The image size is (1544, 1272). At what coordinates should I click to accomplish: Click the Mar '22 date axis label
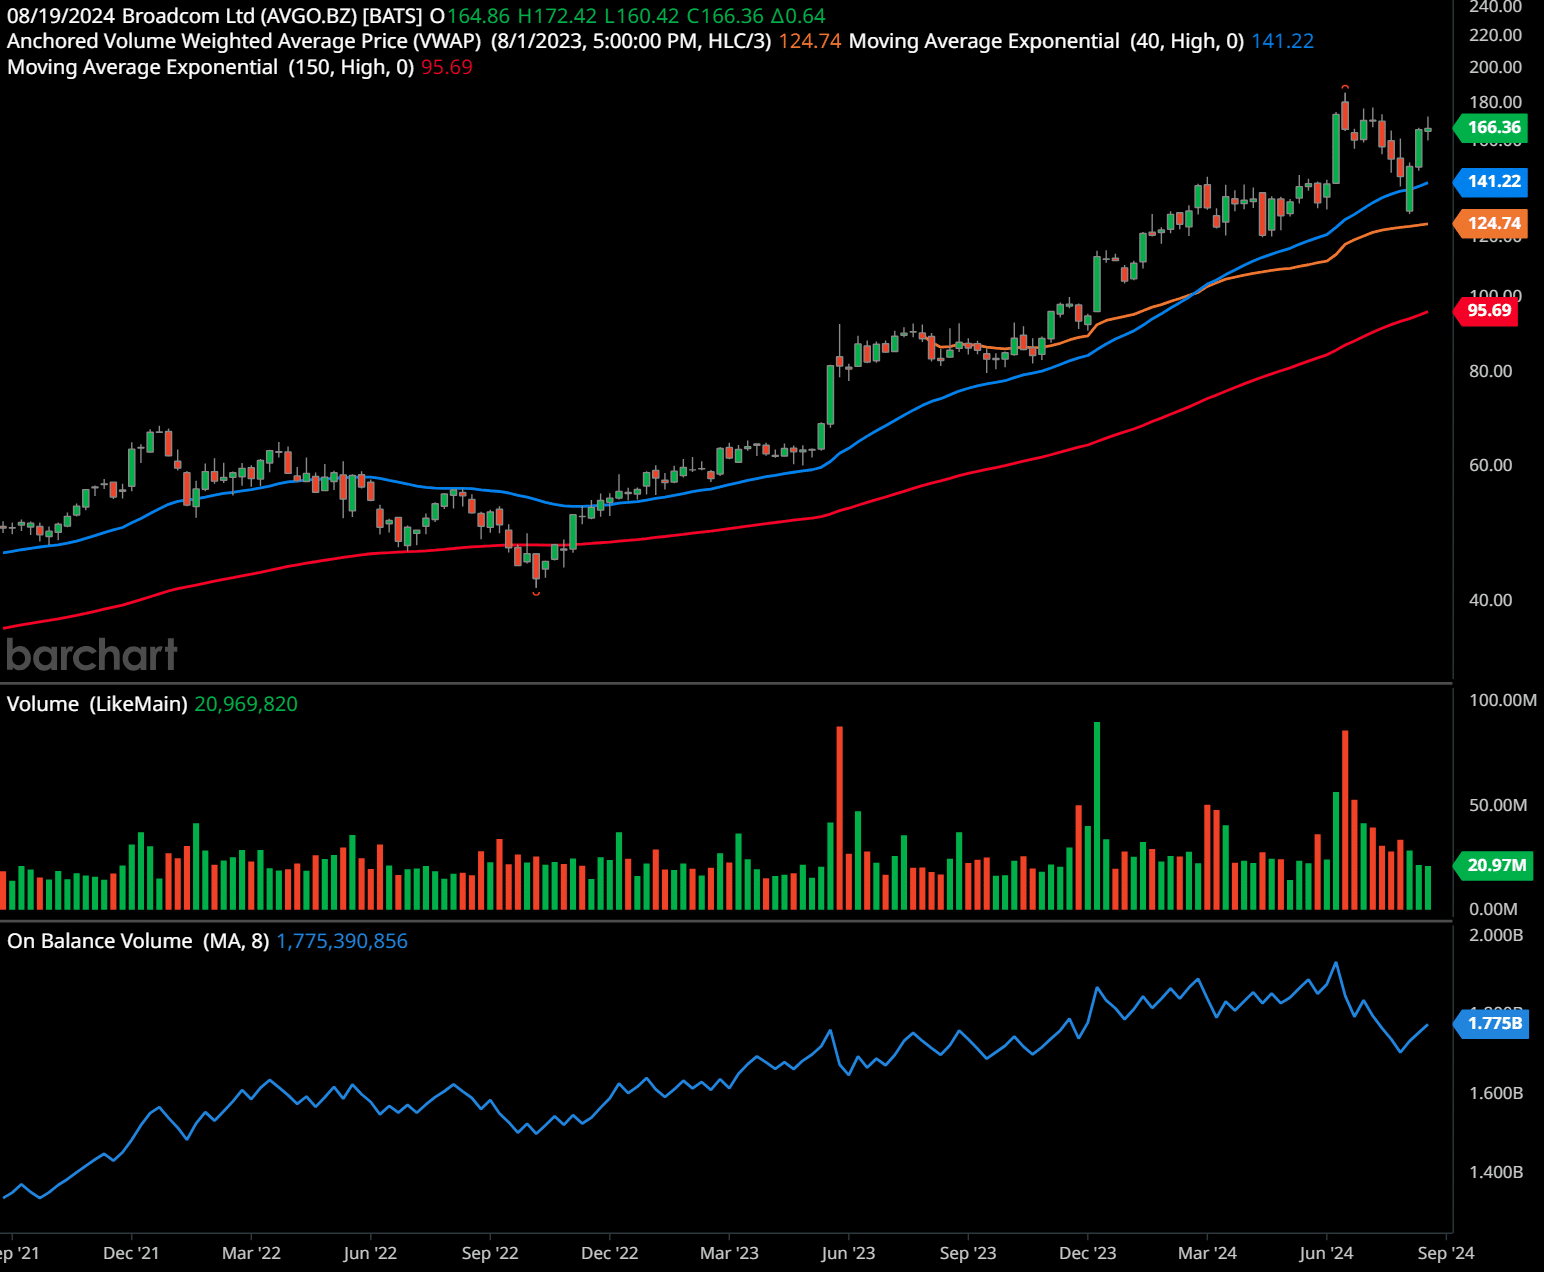pos(251,1253)
